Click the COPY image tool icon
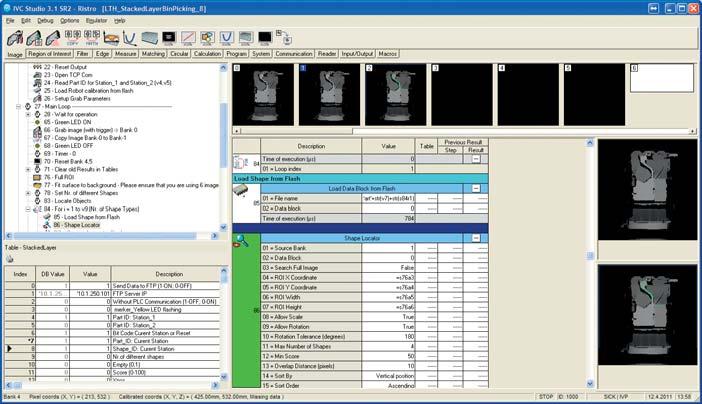 click(73, 38)
